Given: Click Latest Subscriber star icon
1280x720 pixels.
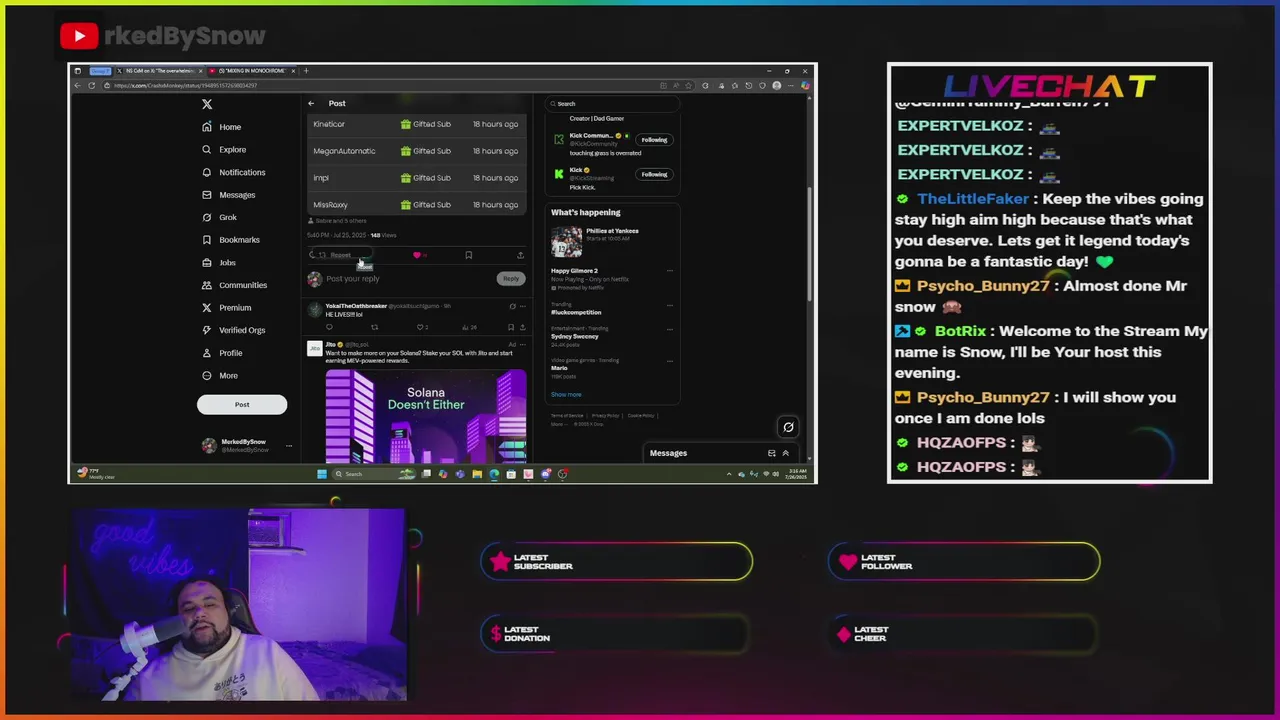Looking at the screenshot, I should click(x=501, y=562).
